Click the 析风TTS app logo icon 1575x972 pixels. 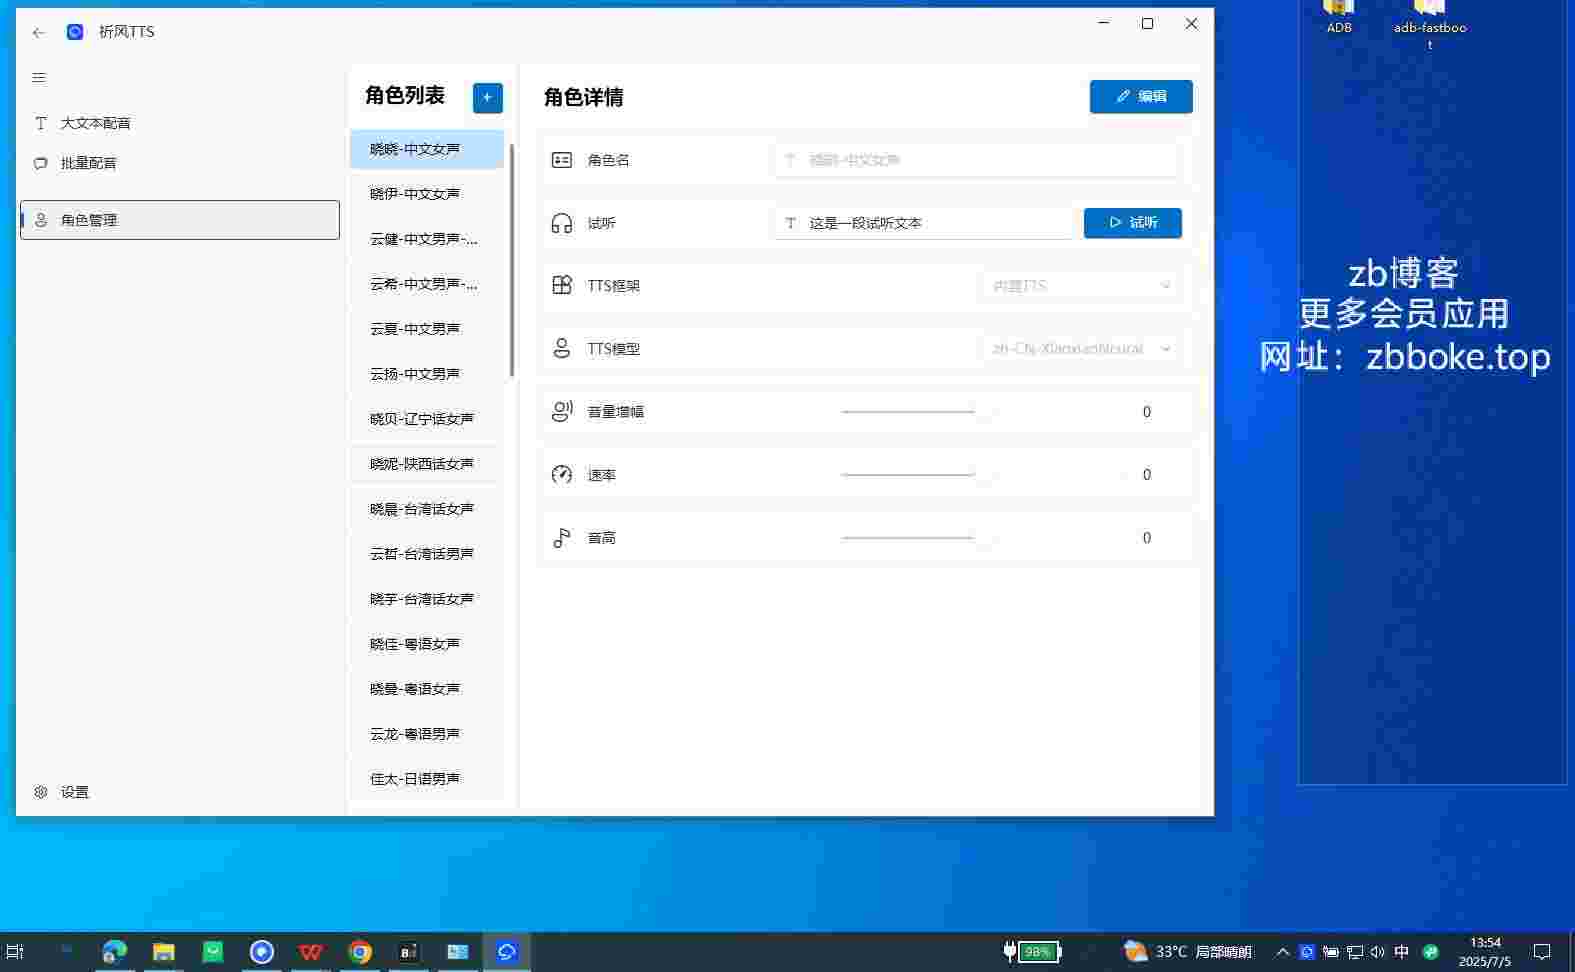tap(75, 32)
